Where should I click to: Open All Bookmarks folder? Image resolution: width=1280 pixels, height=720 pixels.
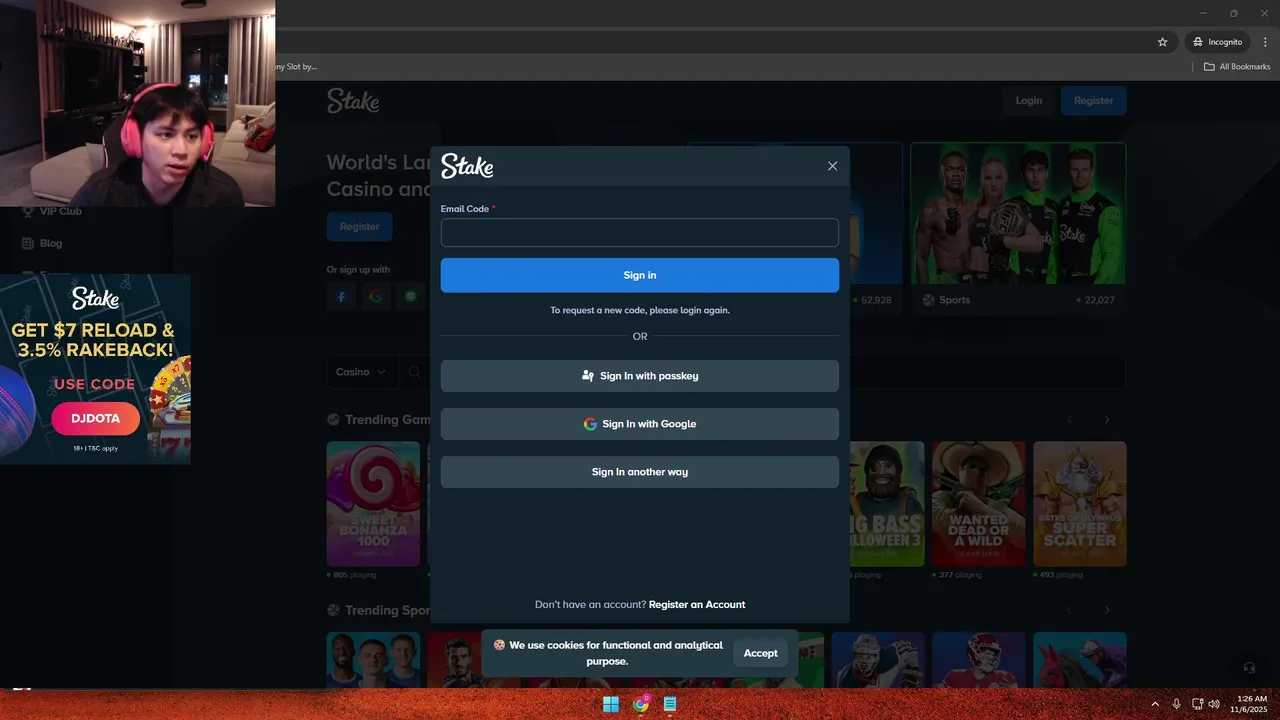[1237, 67]
